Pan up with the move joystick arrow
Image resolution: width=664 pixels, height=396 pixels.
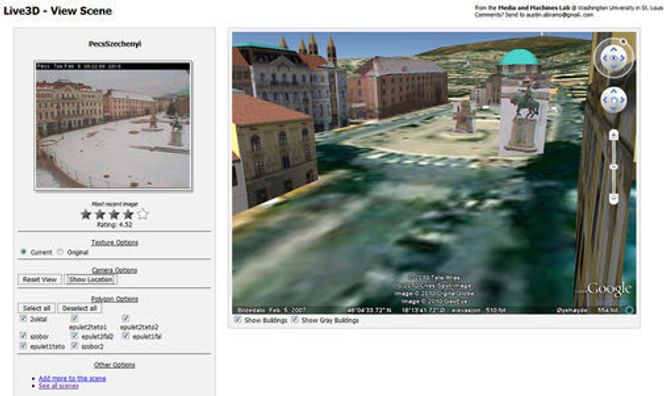pos(614,91)
